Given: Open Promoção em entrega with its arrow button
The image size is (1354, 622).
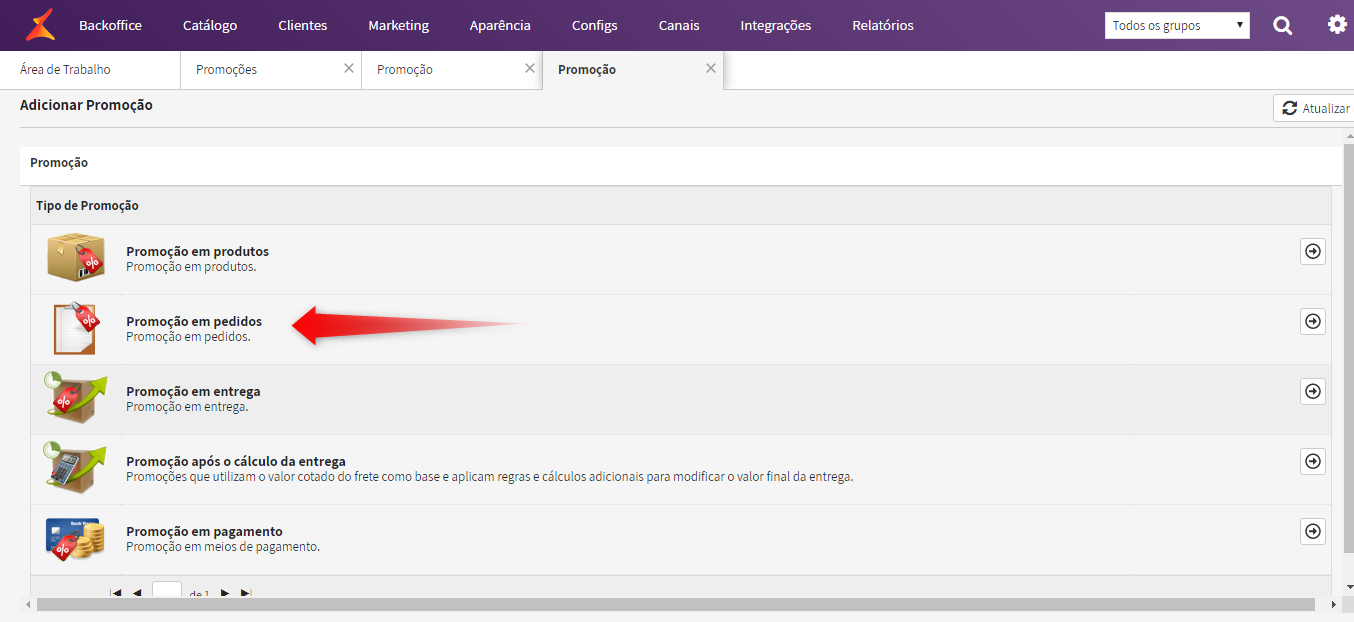Looking at the screenshot, I should coord(1313,391).
